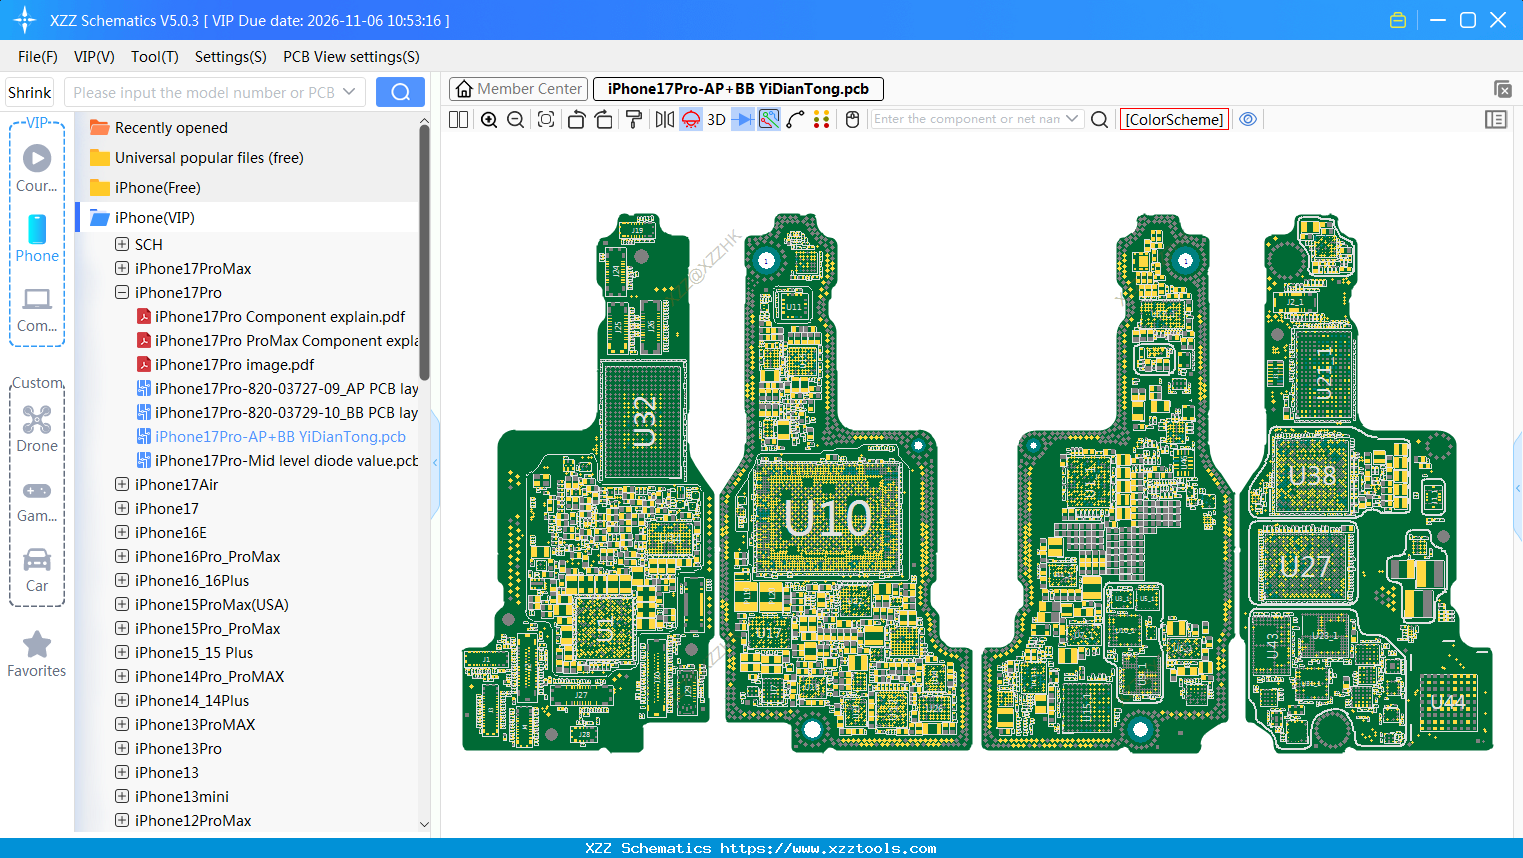
Task: Open the Drone category in sidebar
Action: click(x=37, y=428)
